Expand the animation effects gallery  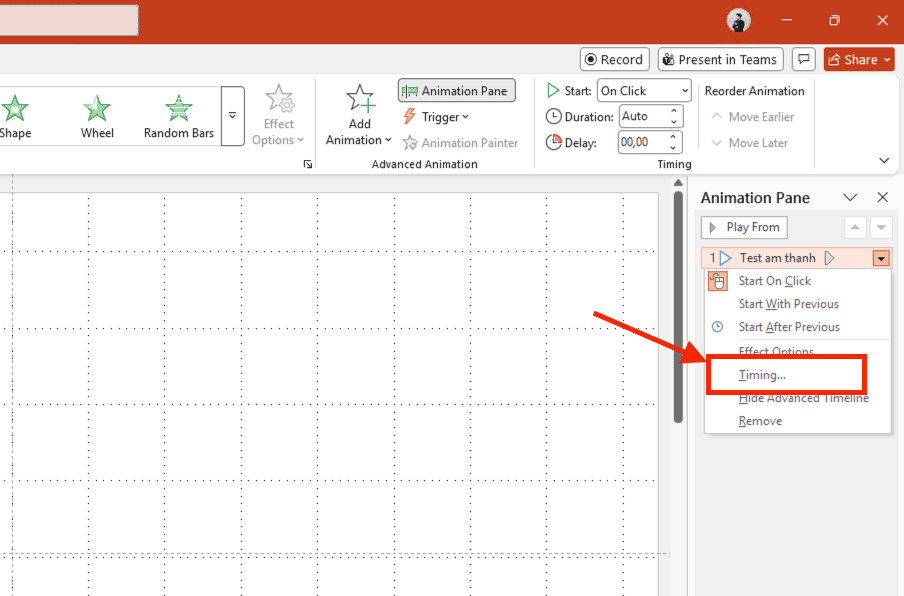(x=232, y=116)
